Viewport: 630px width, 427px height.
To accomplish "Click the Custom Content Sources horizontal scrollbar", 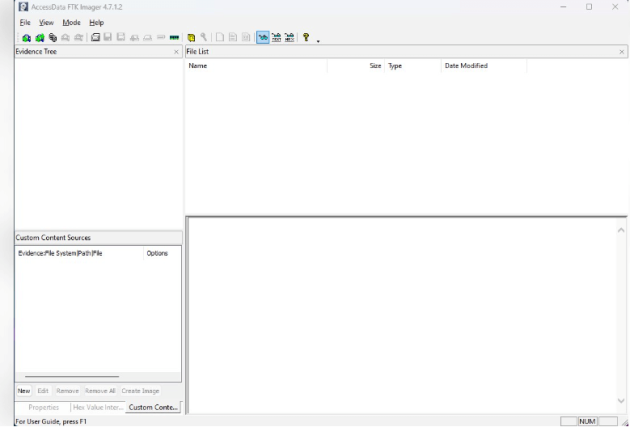I will pos(72,377).
